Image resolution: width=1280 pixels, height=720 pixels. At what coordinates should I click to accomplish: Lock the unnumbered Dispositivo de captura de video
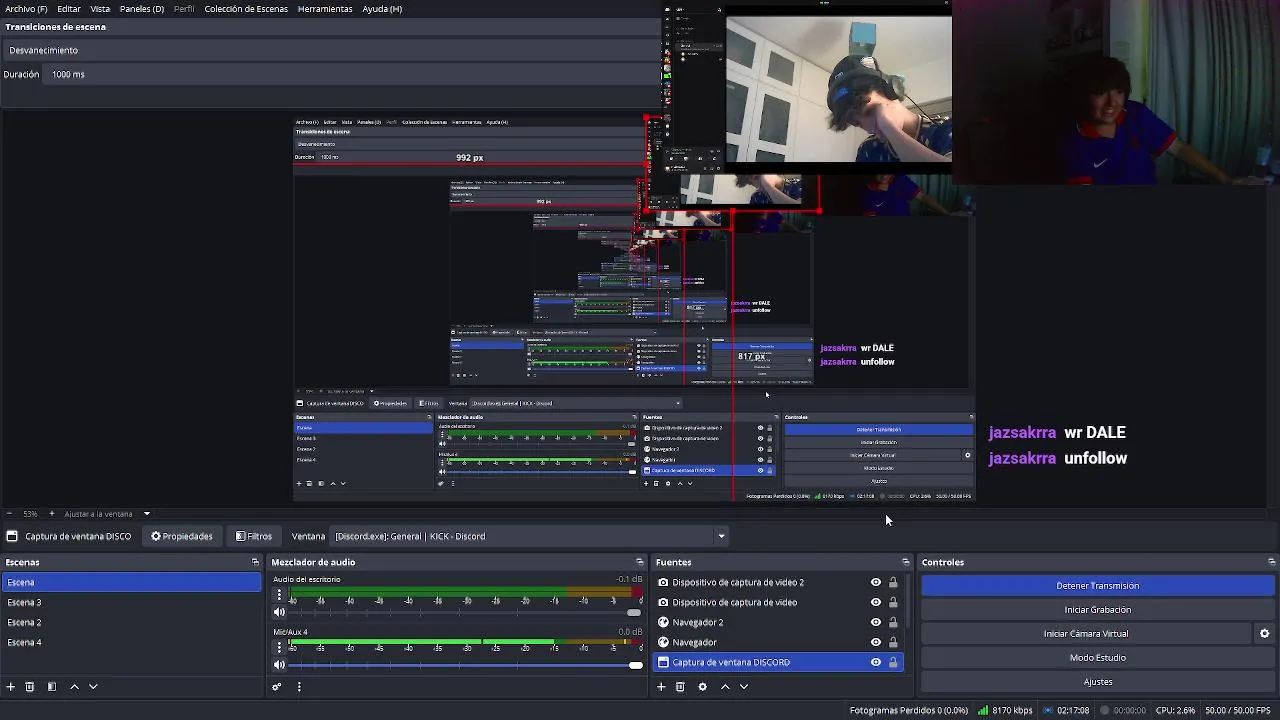tap(893, 602)
